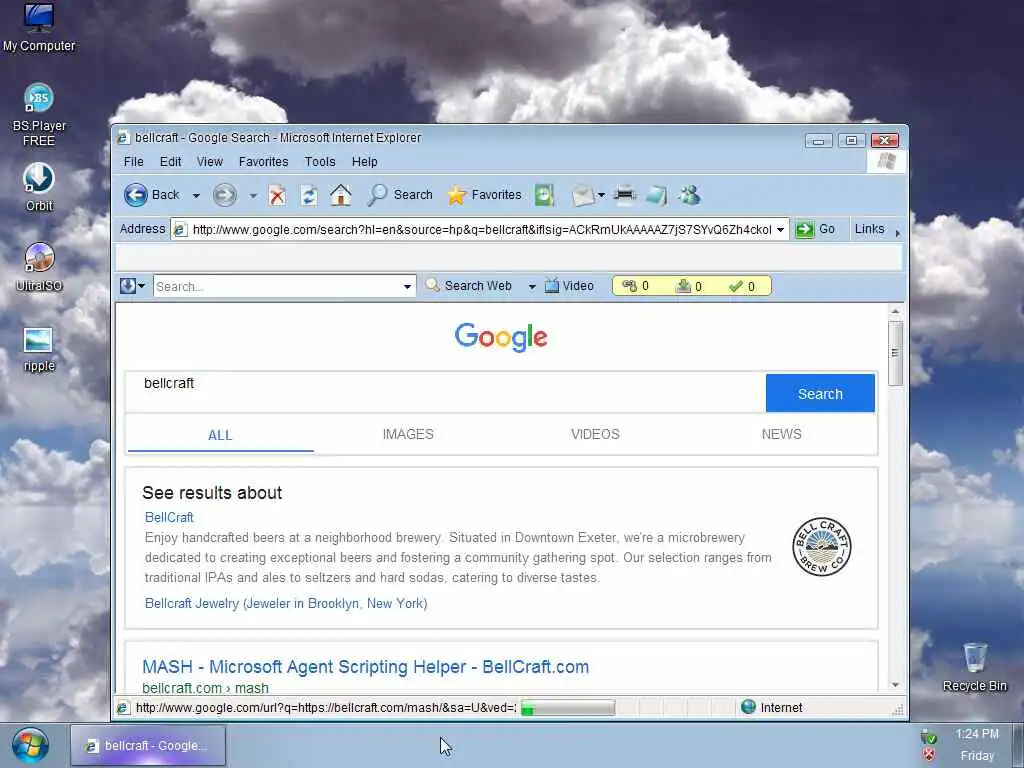This screenshot has height=768, width=1024.
Task: Go to the Home page icon
Action: click(x=340, y=195)
